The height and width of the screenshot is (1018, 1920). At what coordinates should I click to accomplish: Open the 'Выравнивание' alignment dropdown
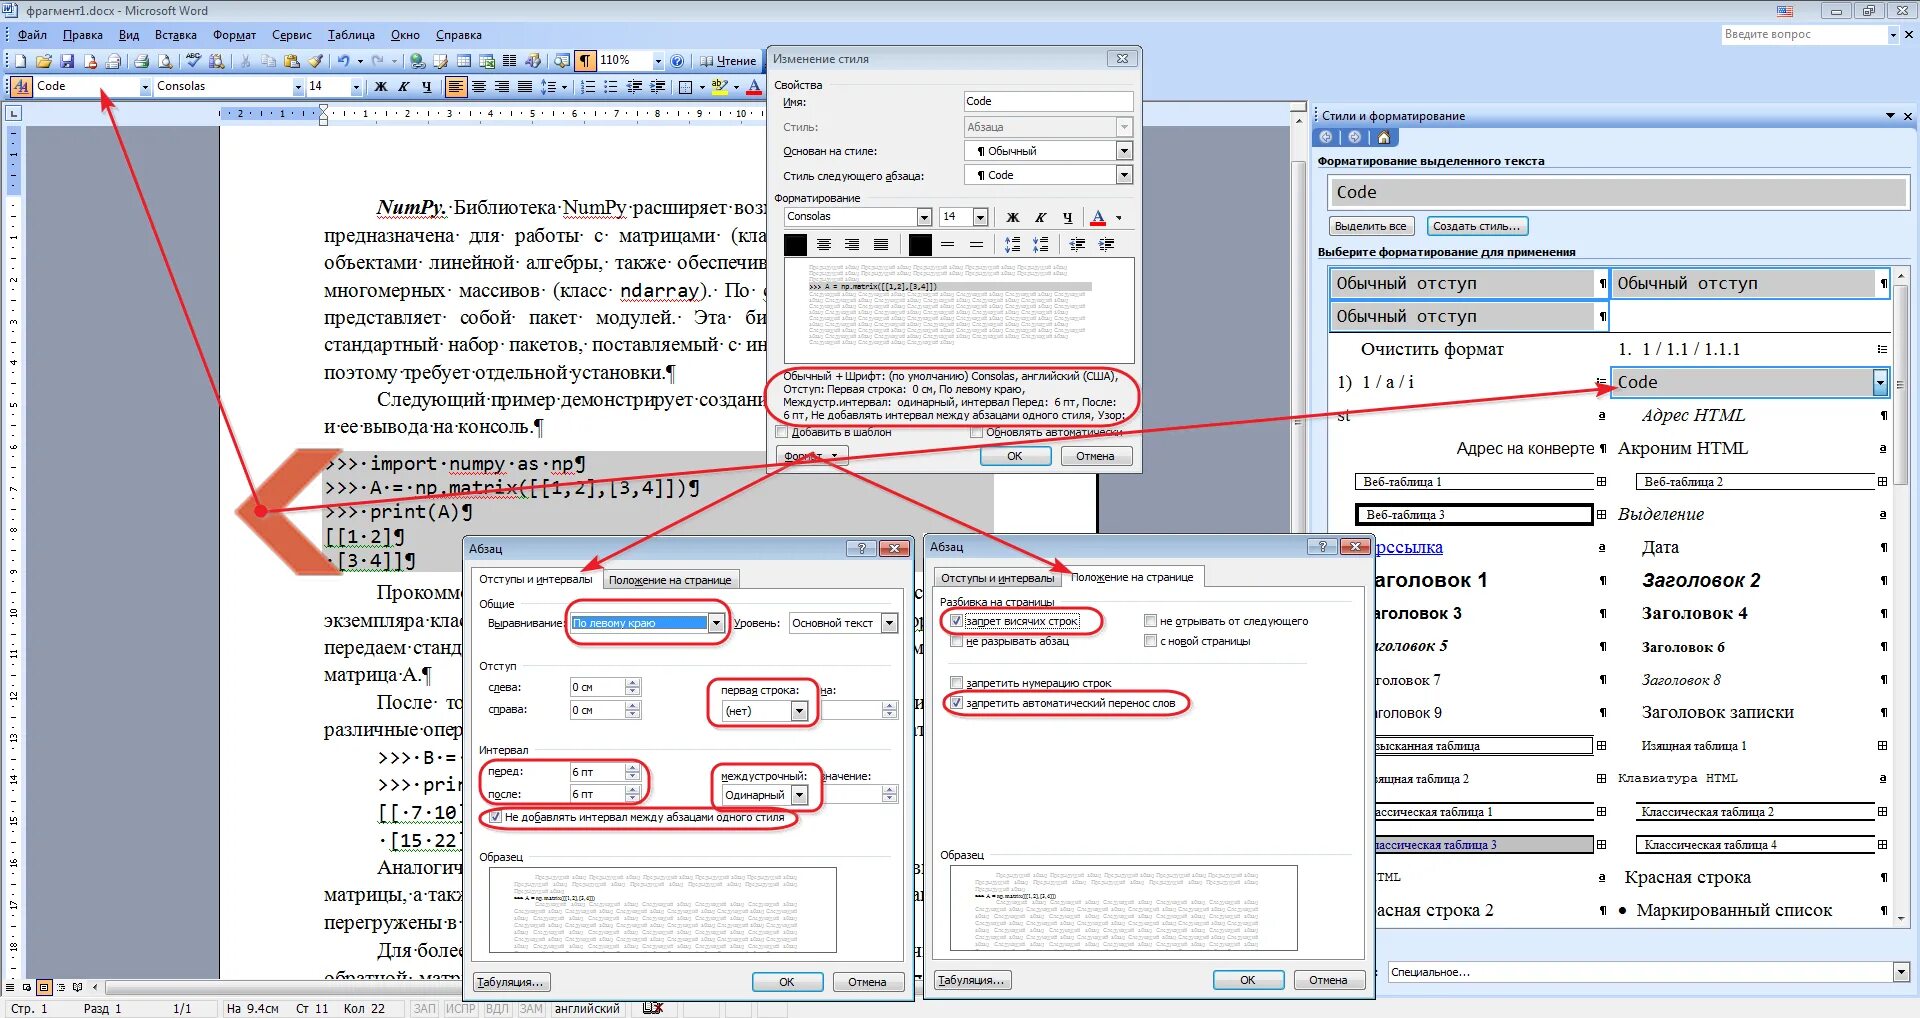coord(716,623)
